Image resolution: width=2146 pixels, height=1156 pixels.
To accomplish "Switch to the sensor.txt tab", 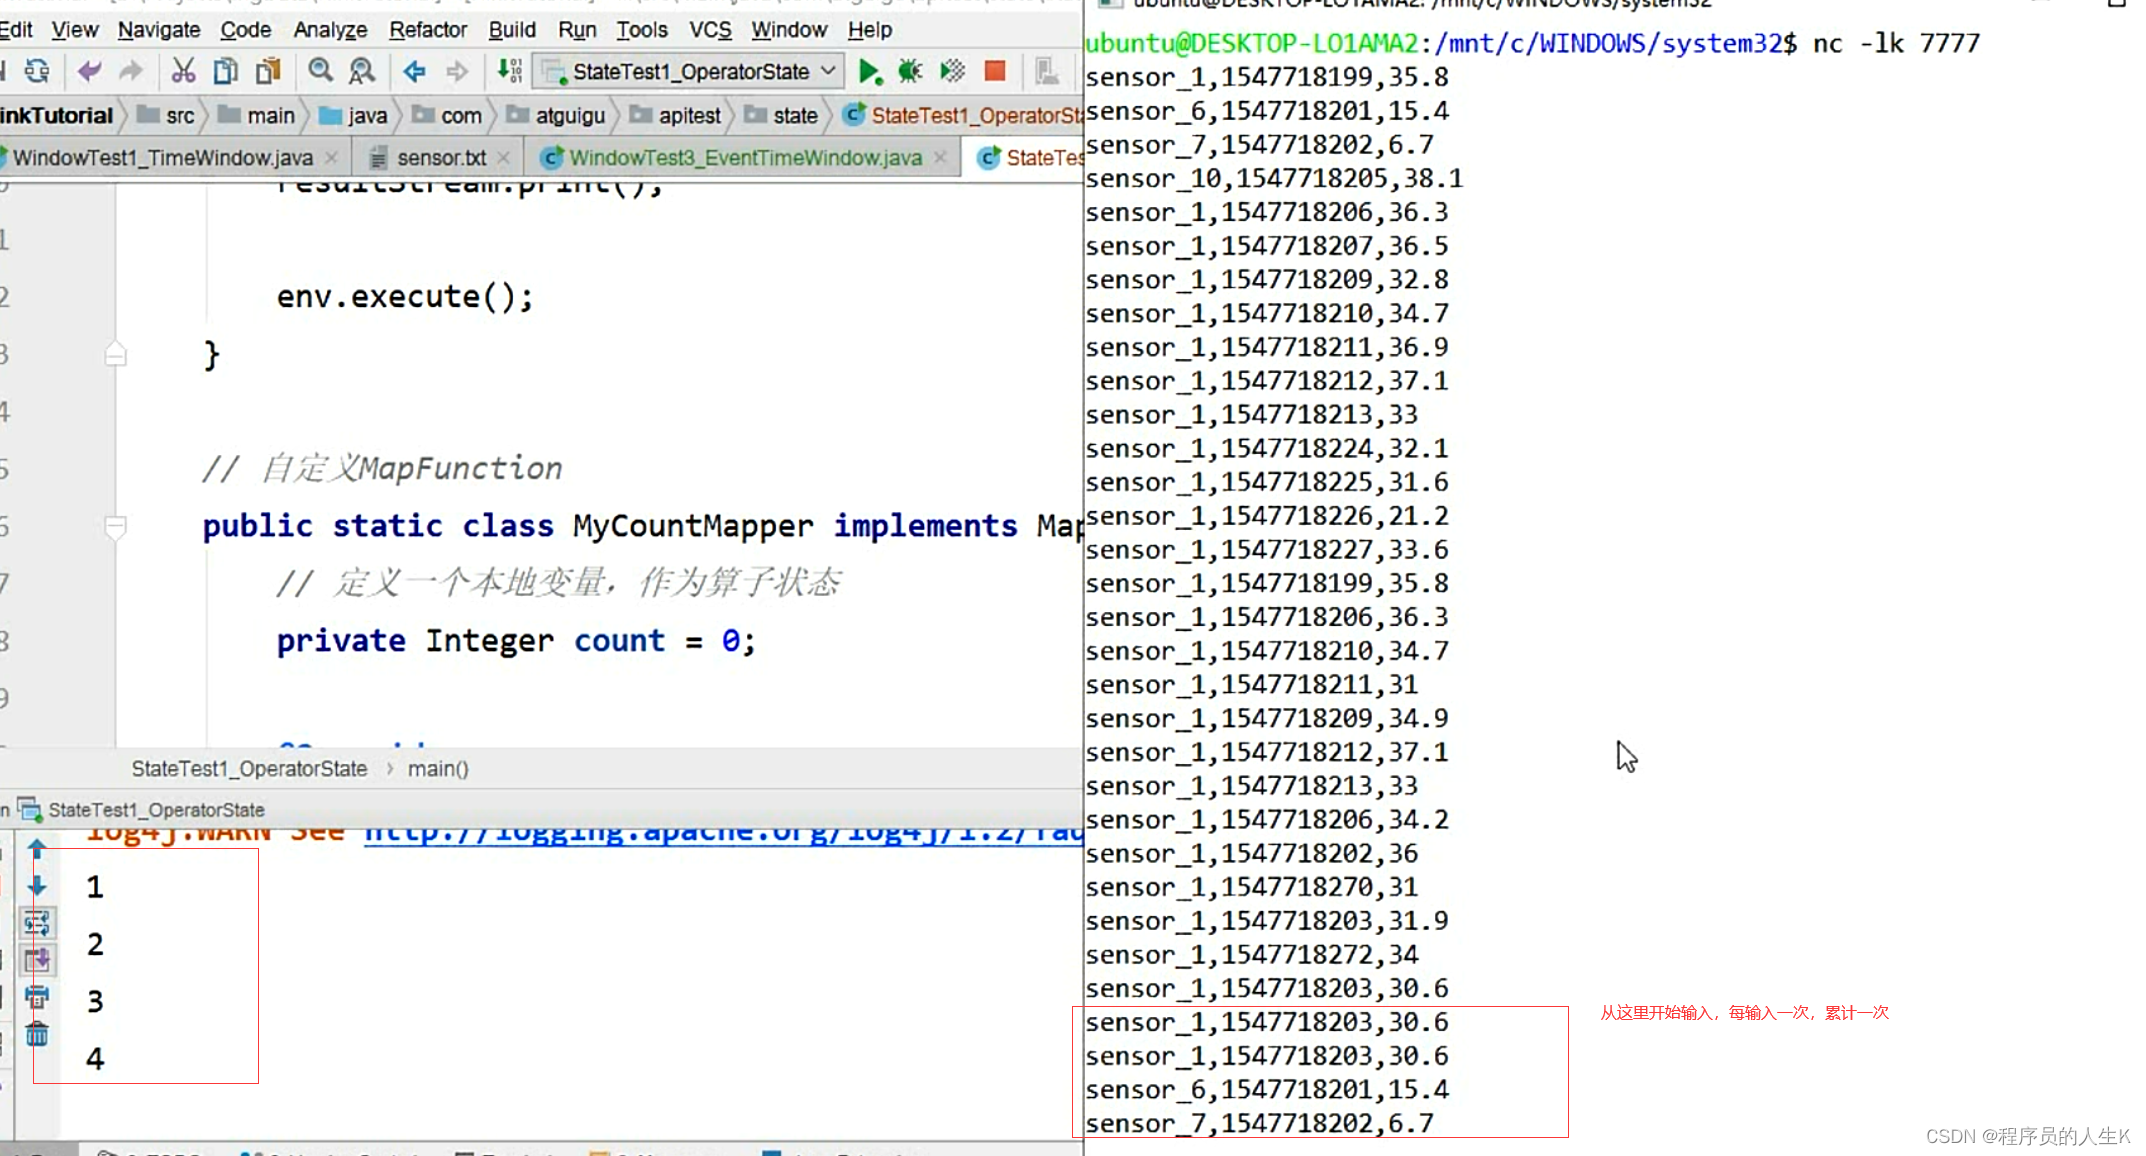I will (x=440, y=158).
